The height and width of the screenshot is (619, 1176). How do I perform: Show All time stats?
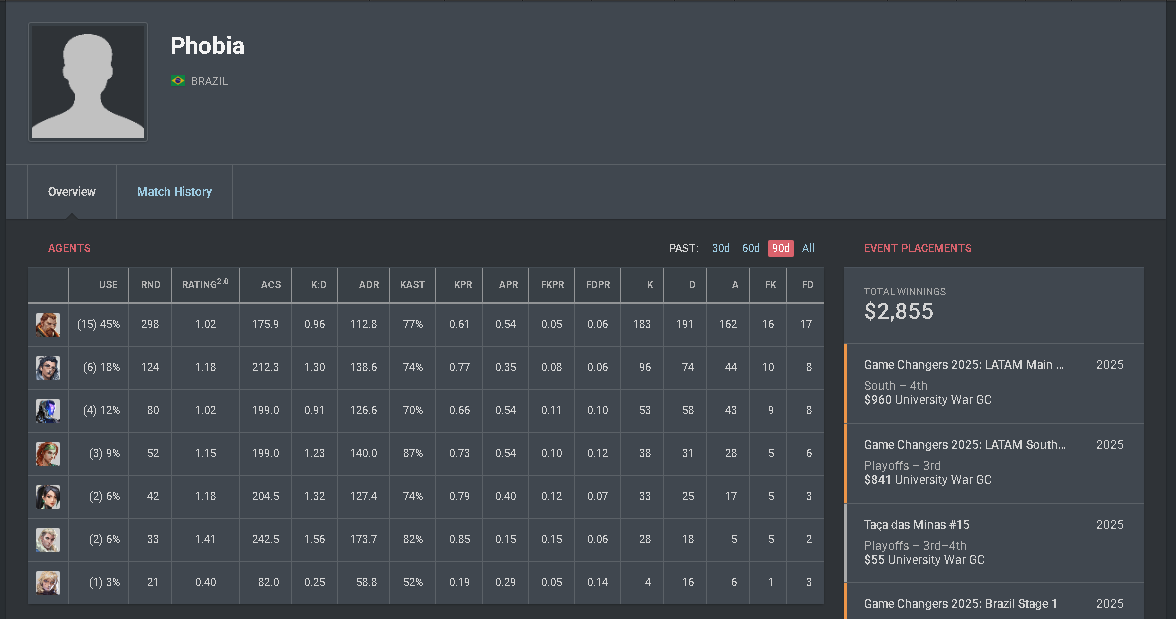coord(808,248)
